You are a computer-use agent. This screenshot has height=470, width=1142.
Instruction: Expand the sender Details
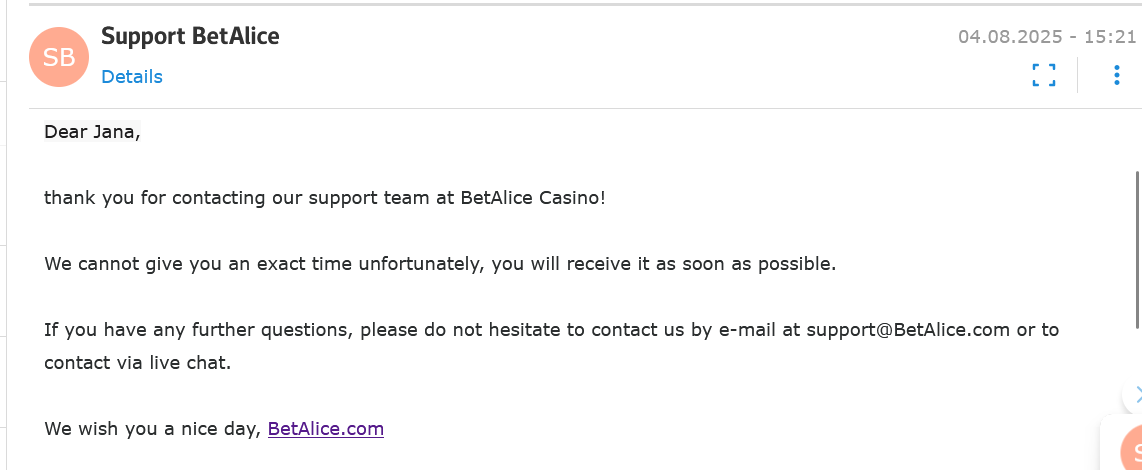point(132,77)
